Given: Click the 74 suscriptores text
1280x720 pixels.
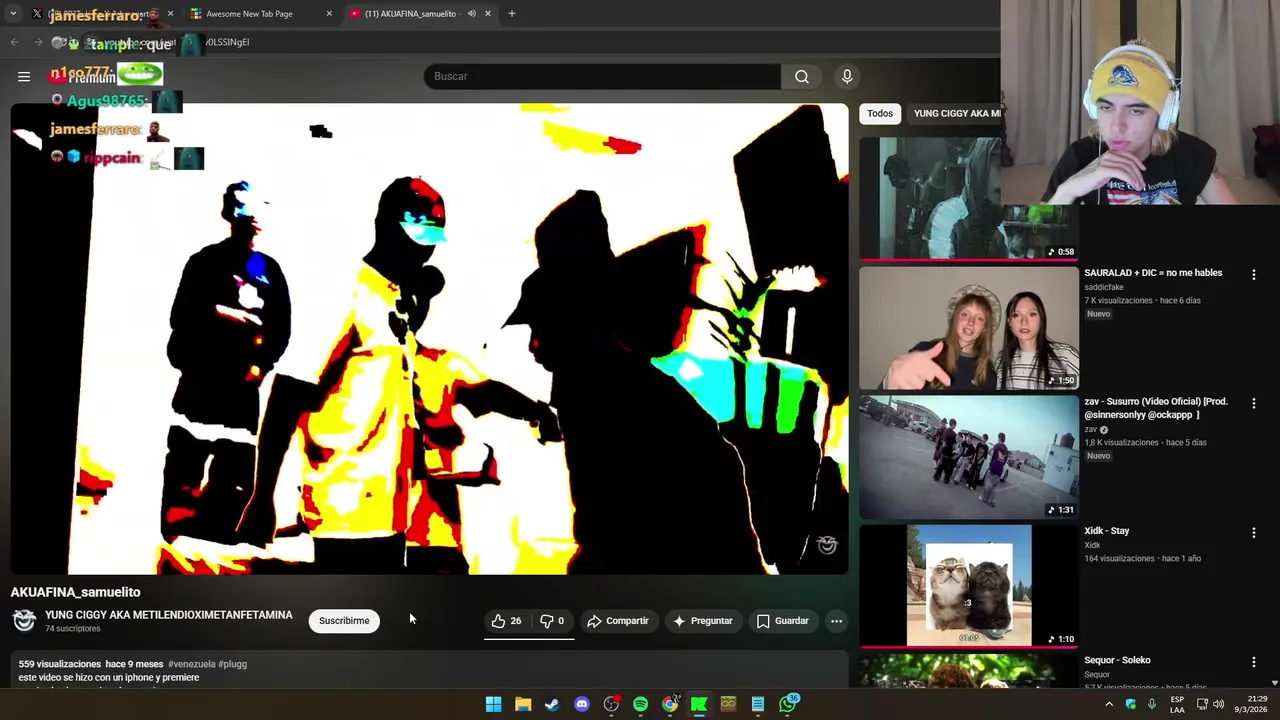Looking at the screenshot, I should coord(72,629).
